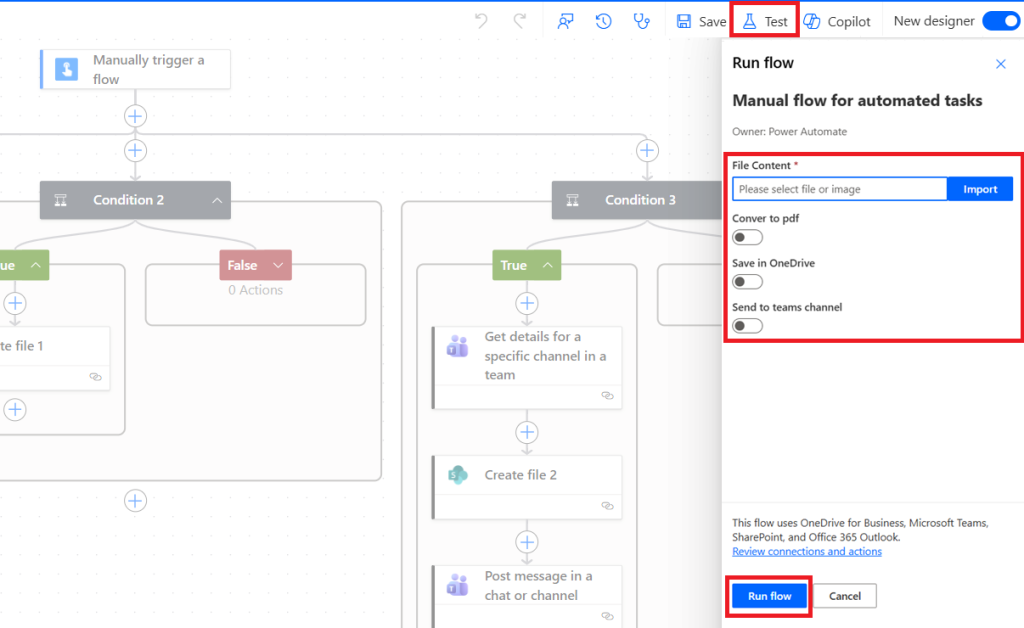Switch off the New designer toggle
1024x628 pixels.
[1001, 20]
